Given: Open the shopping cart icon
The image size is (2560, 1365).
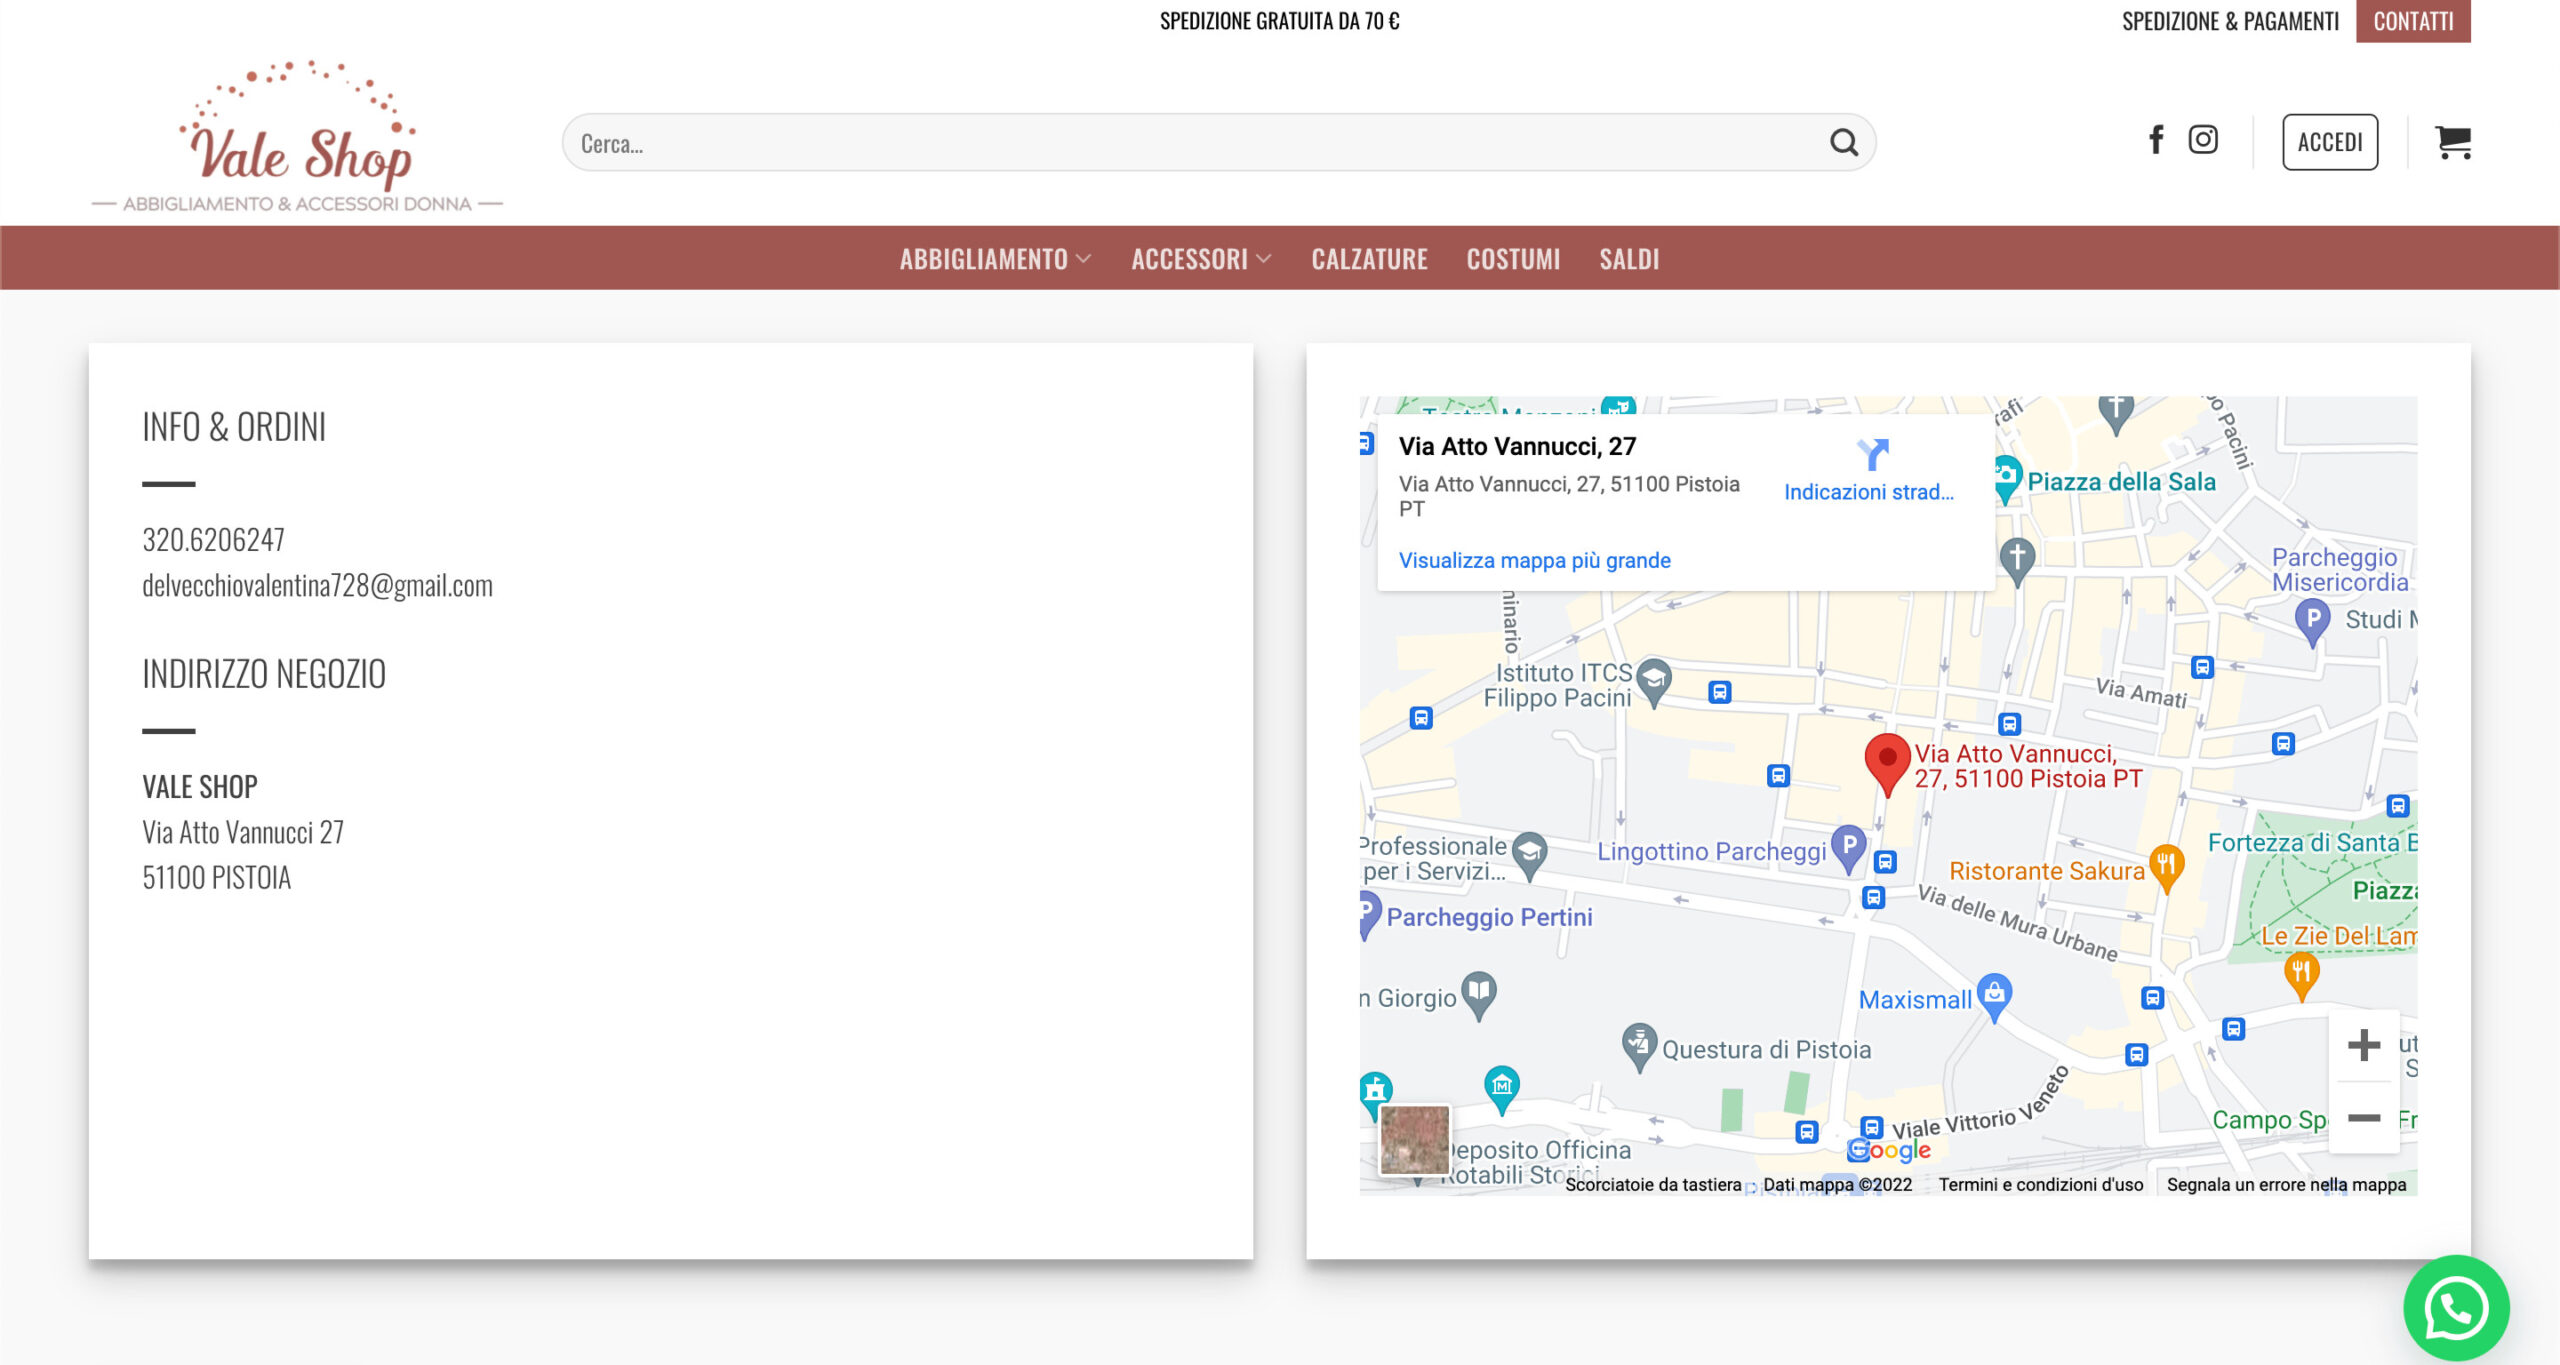Looking at the screenshot, I should 2453,142.
